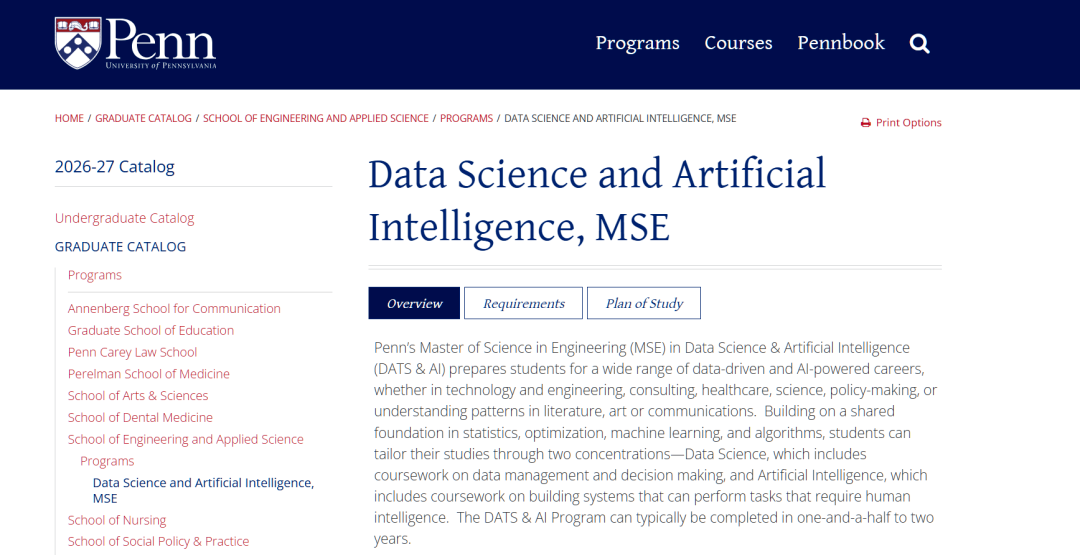Click the Penn shield logo
Viewport: 1080px width, 555px height.
pyautogui.click(x=78, y=43)
